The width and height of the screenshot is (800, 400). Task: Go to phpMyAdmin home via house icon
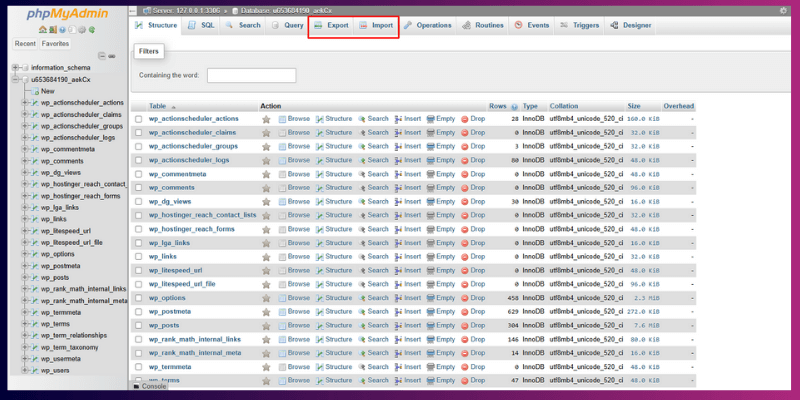click(x=43, y=30)
